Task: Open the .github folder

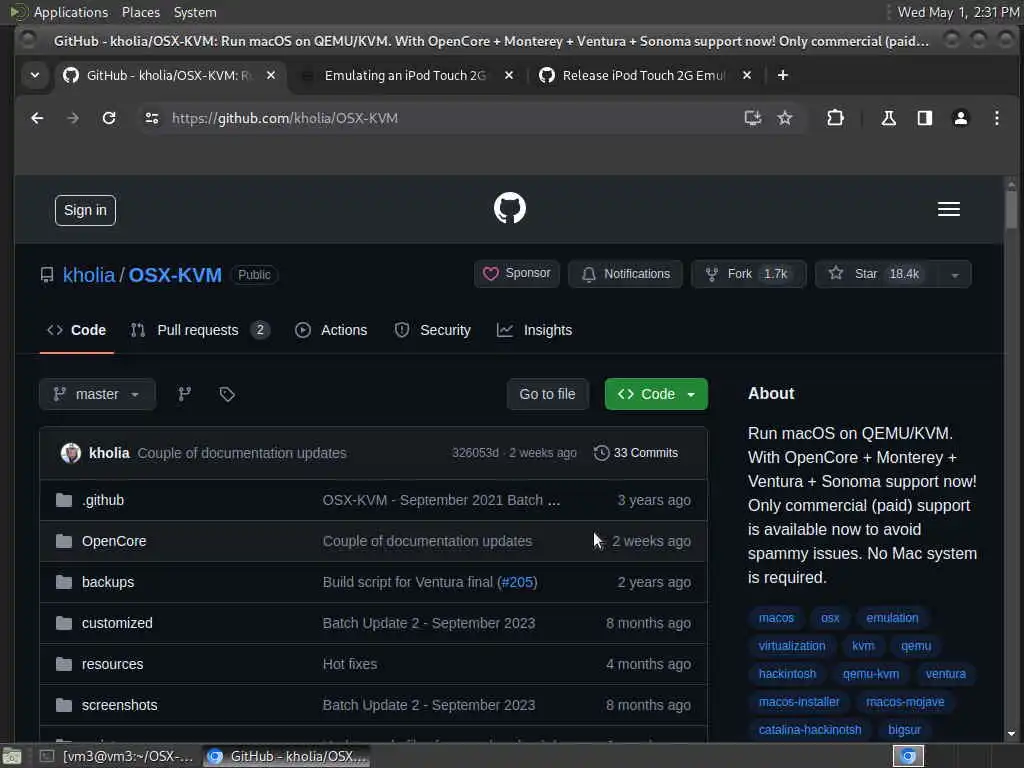Action: [103, 500]
